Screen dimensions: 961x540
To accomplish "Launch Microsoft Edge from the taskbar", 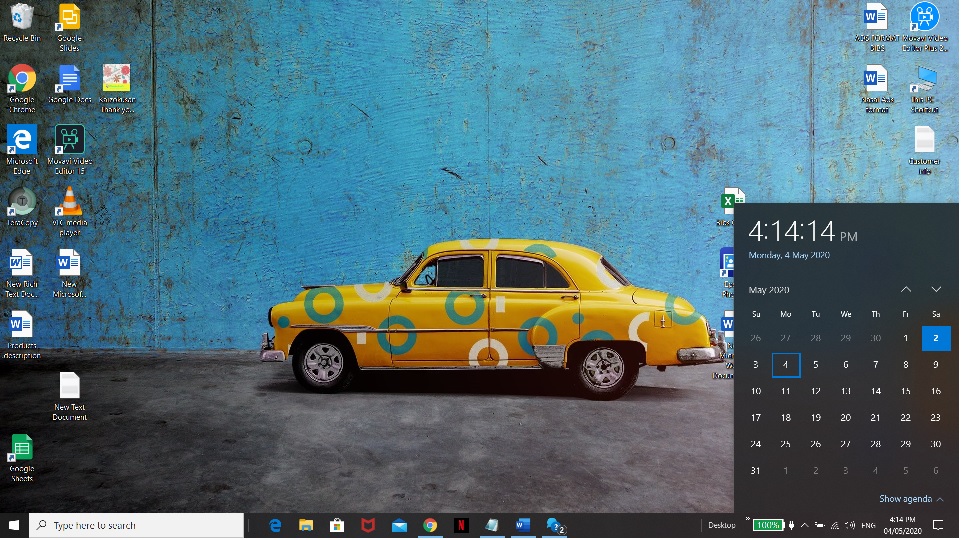I will pyautogui.click(x=275, y=526).
